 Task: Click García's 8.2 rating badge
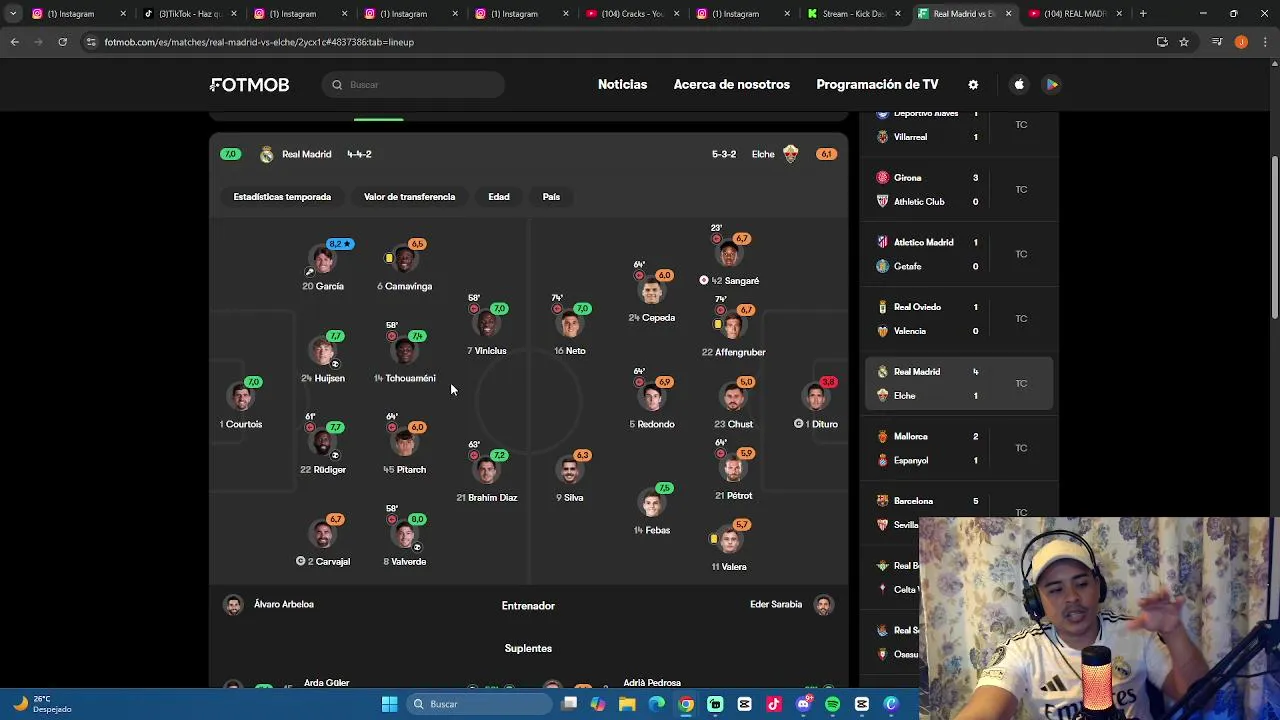[340, 244]
